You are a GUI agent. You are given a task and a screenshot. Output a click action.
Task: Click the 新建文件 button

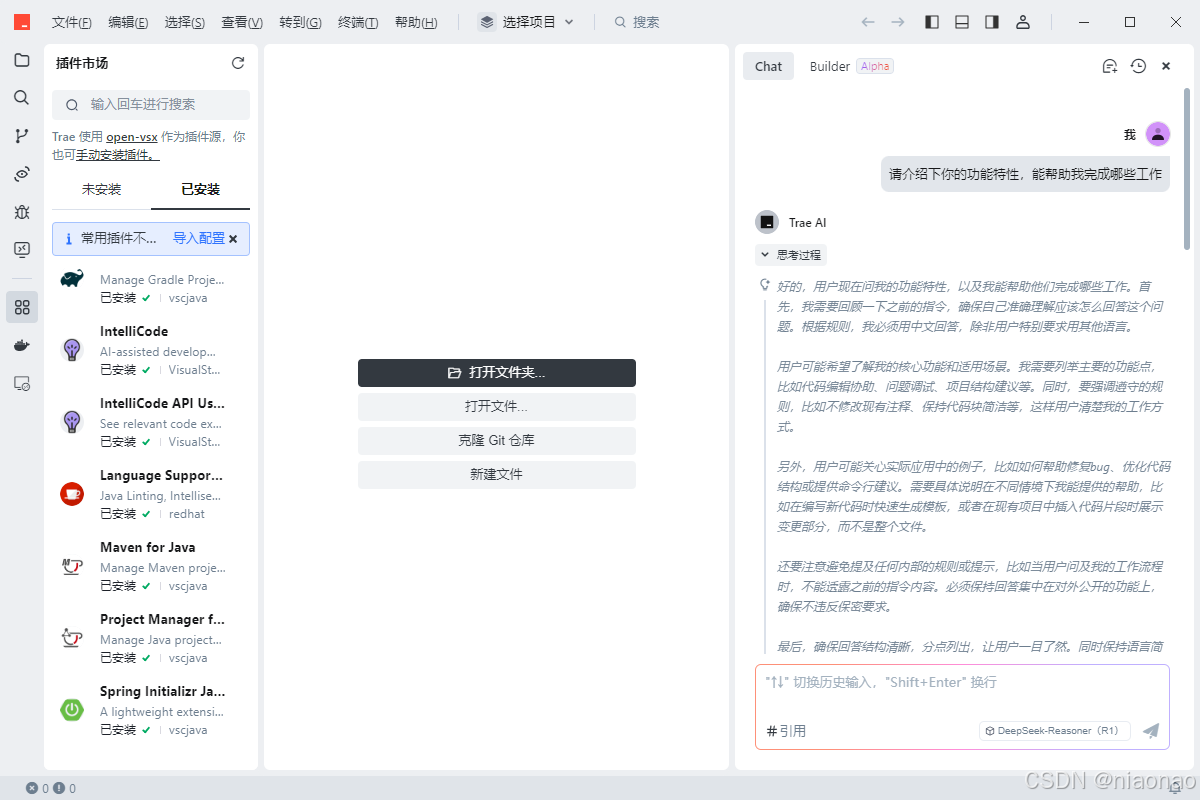point(497,474)
